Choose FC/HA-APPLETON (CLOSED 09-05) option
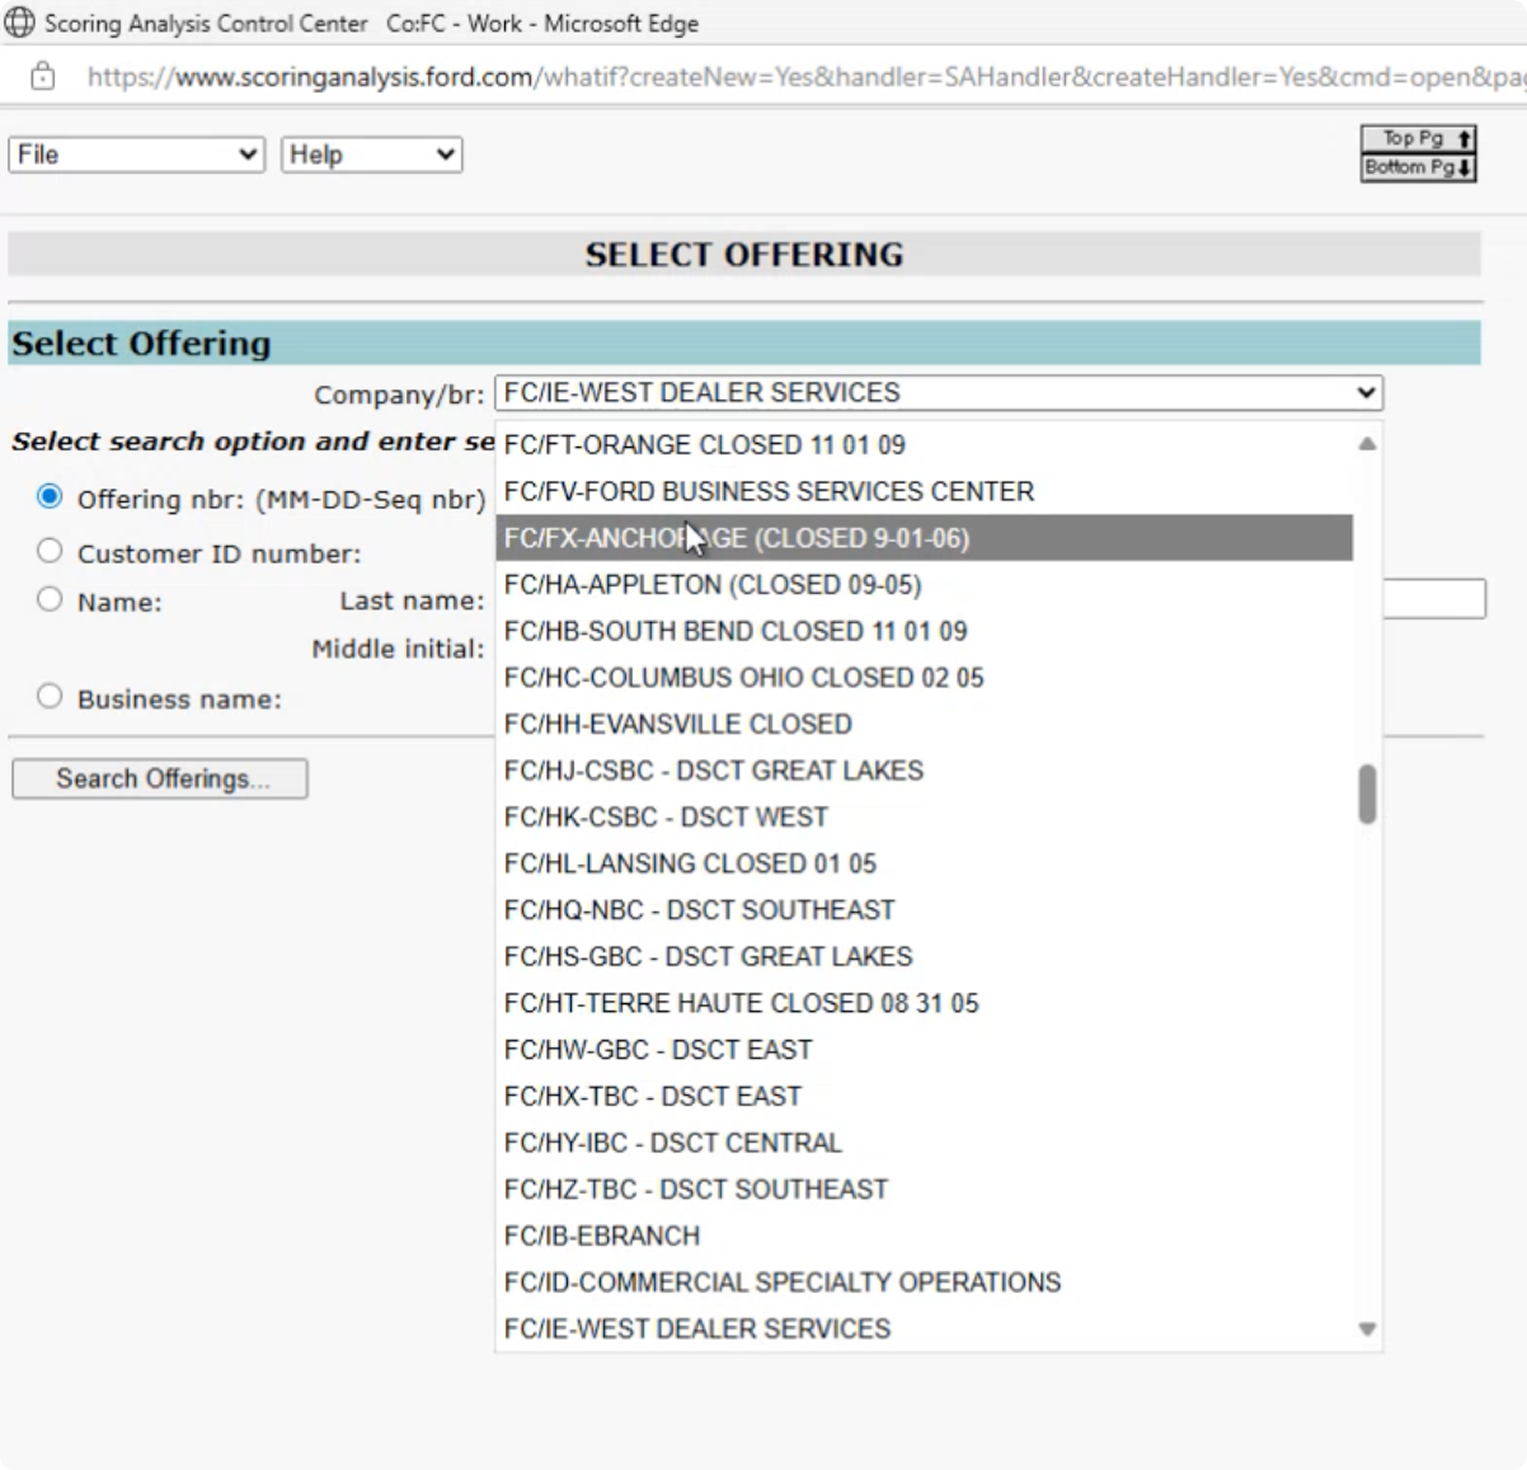The image size is (1527, 1470). pyautogui.click(x=924, y=584)
